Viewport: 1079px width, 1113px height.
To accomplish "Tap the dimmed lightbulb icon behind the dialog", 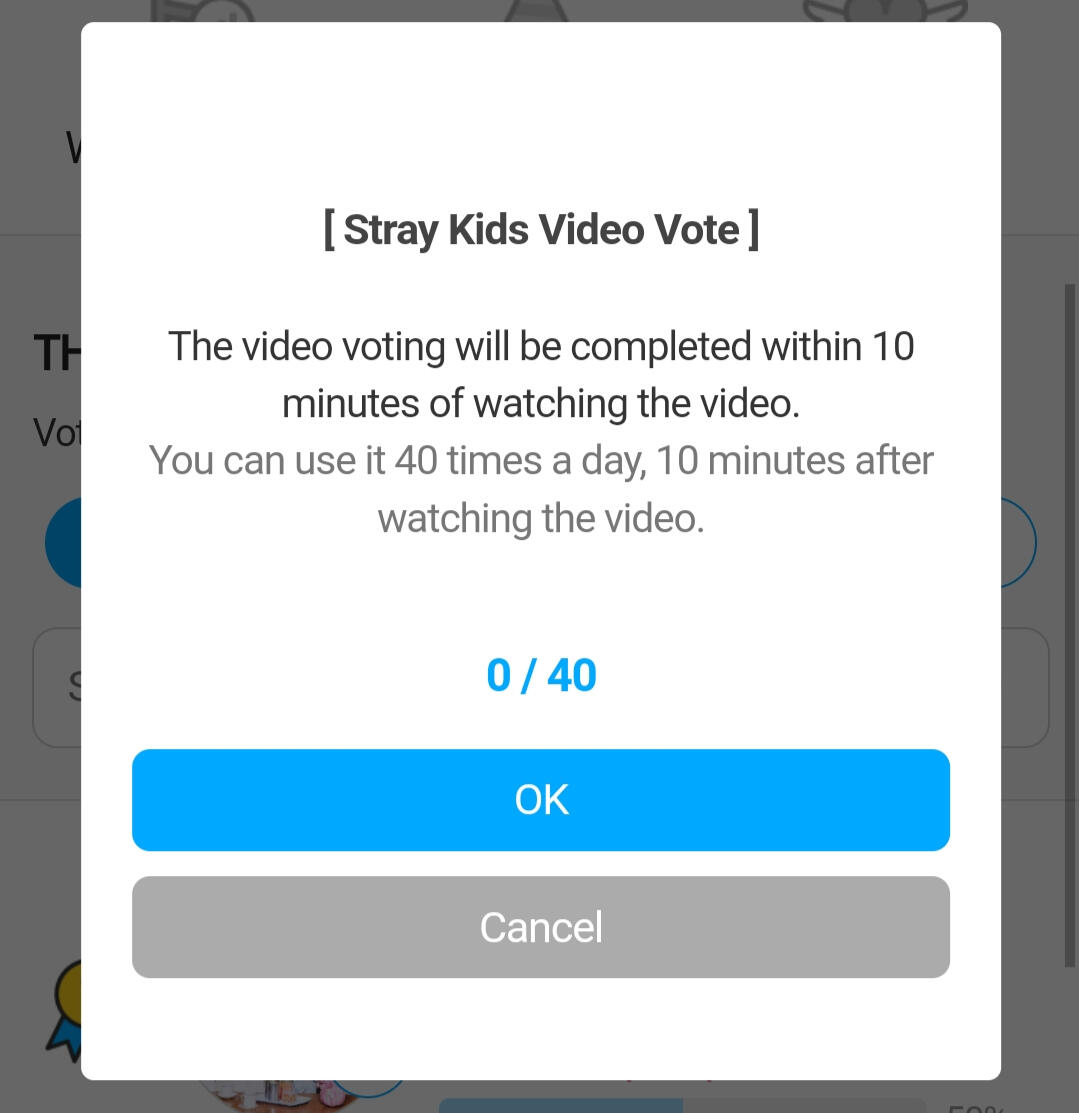I will click(x=203, y=11).
